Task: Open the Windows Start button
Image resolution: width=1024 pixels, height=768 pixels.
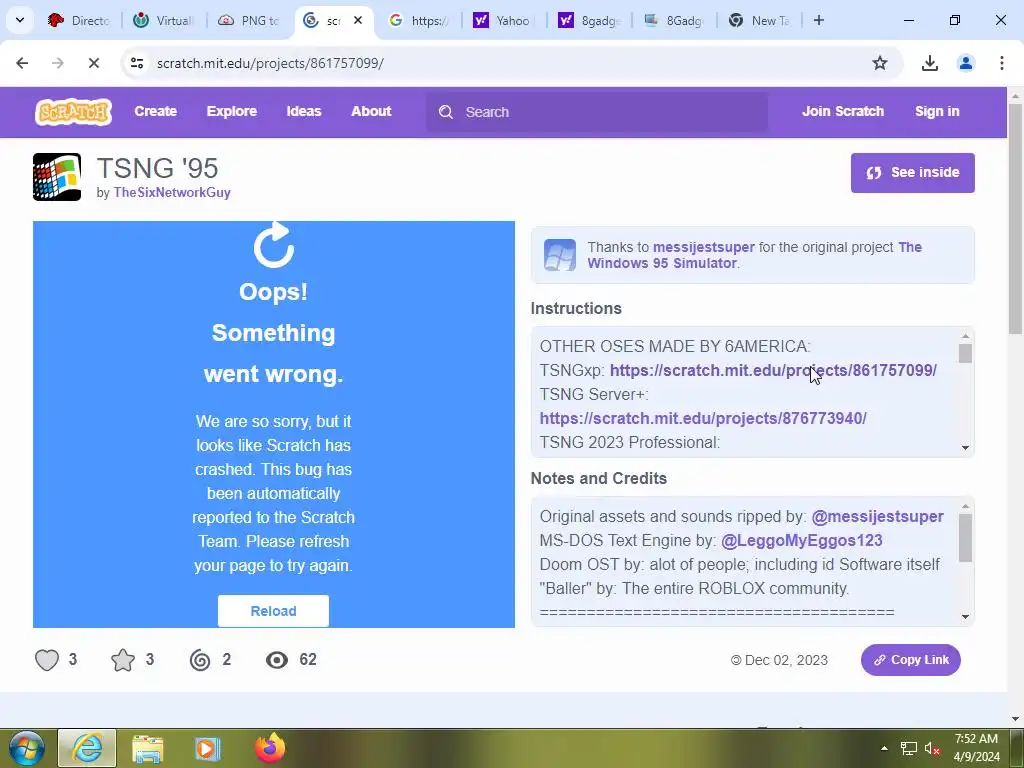Action: pos(26,748)
